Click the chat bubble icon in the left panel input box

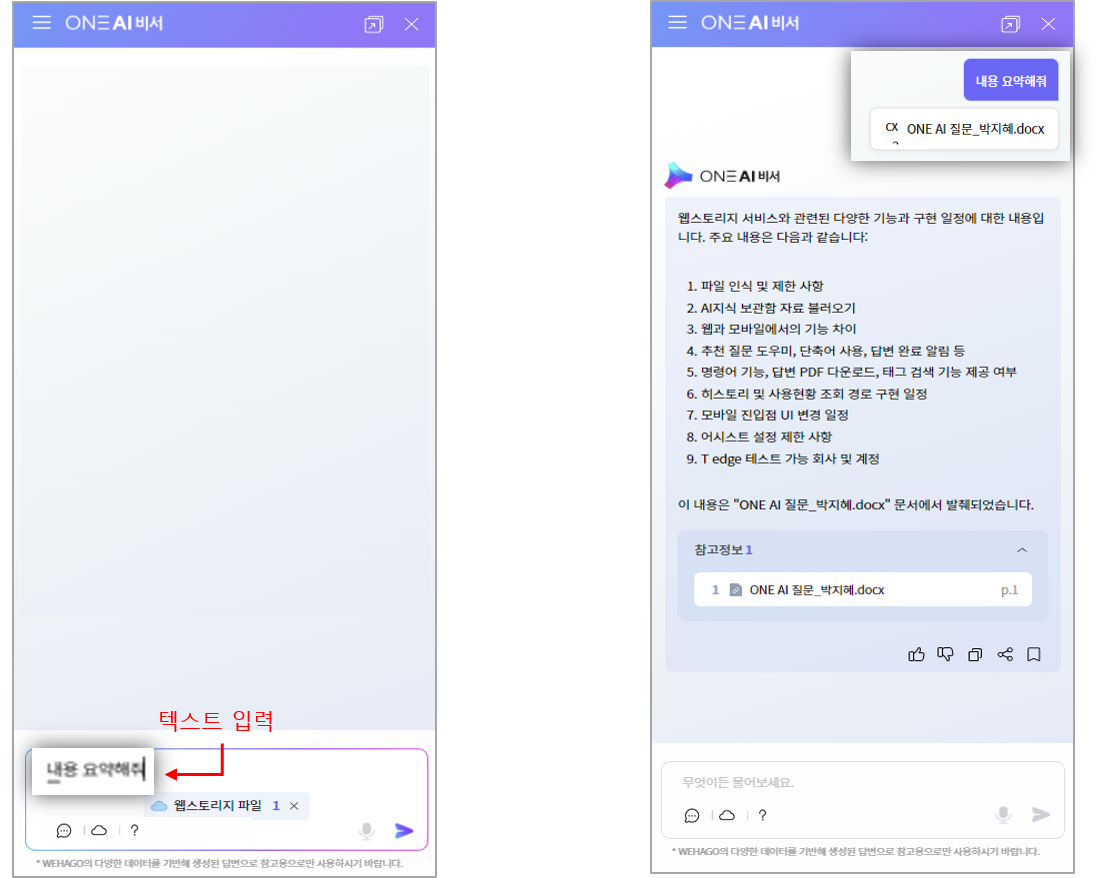(x=64, y=831)
